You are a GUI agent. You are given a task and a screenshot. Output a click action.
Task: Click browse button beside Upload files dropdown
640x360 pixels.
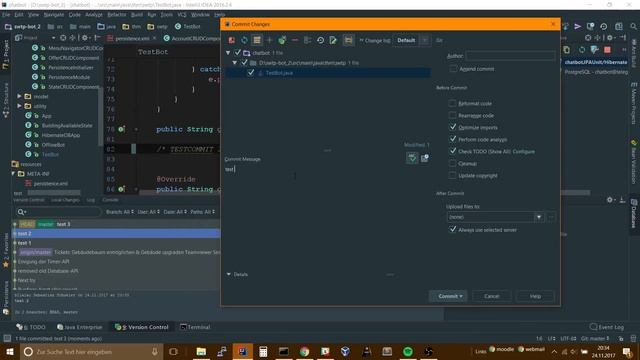click(551, 217)
